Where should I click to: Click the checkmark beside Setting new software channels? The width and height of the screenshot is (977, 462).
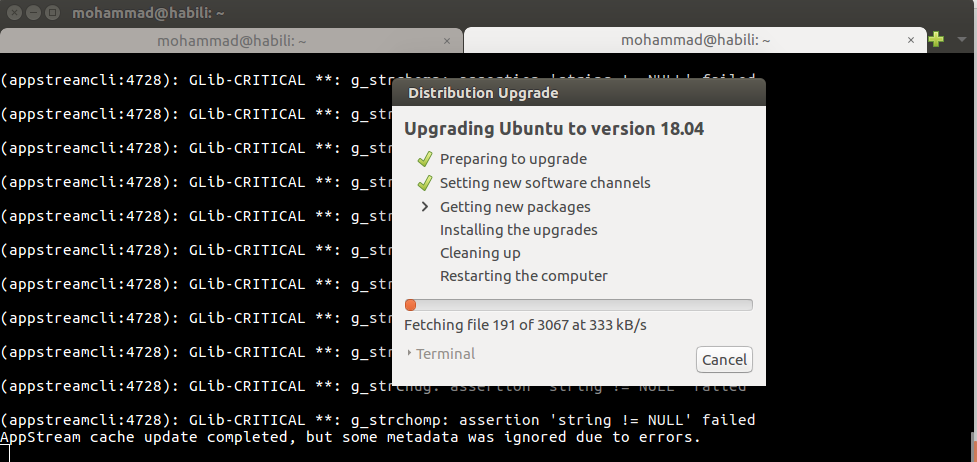[x=424, y=183]
